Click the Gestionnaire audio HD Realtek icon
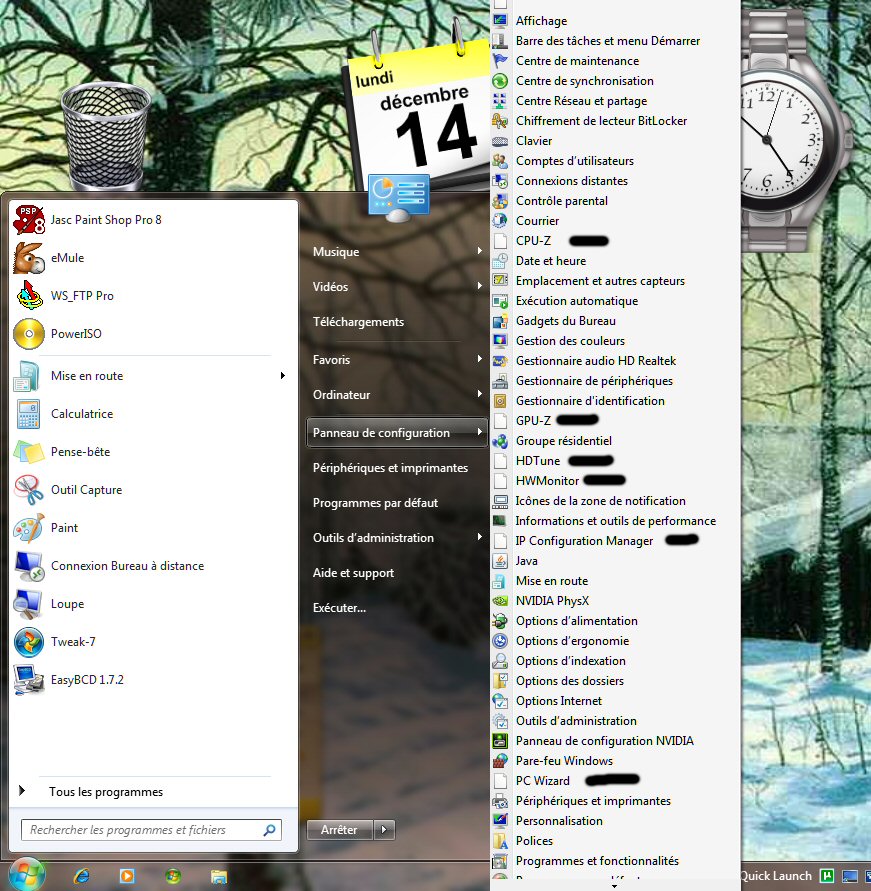 click(500, 361)
